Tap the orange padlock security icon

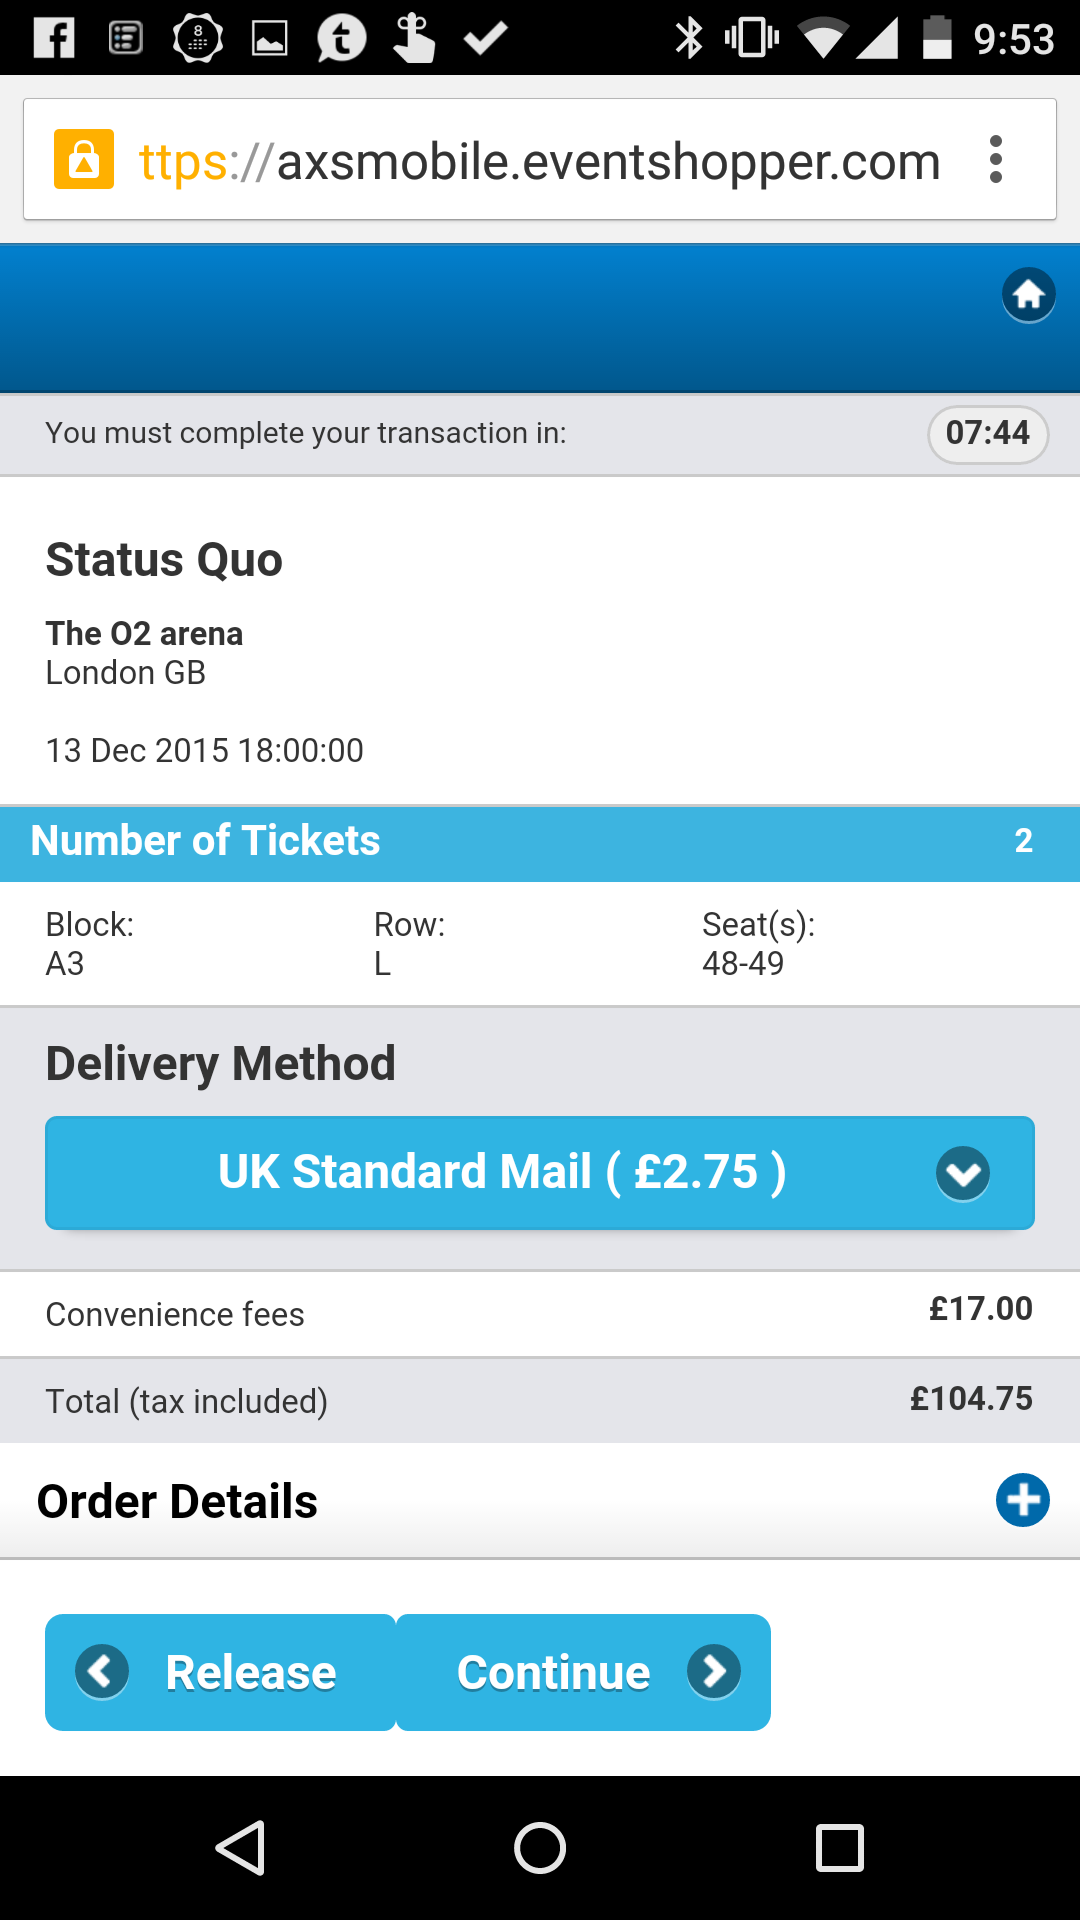pos(84,159)
